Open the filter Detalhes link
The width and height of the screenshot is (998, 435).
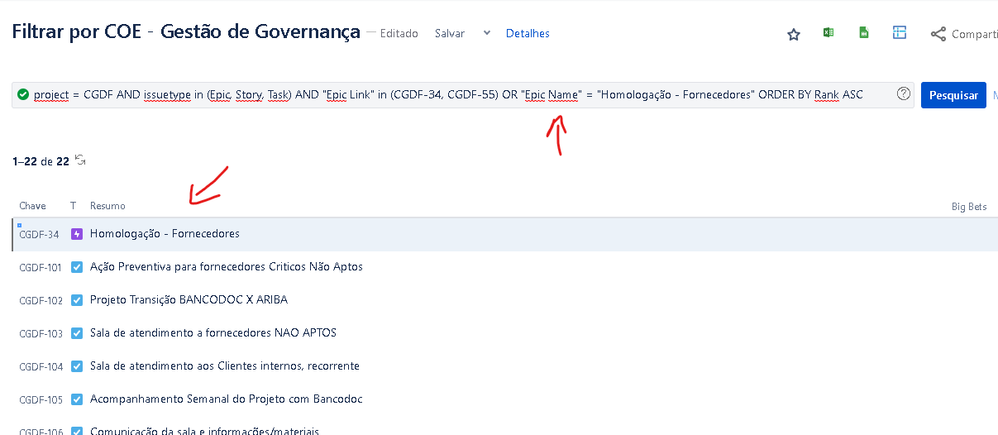click(528, 34)
